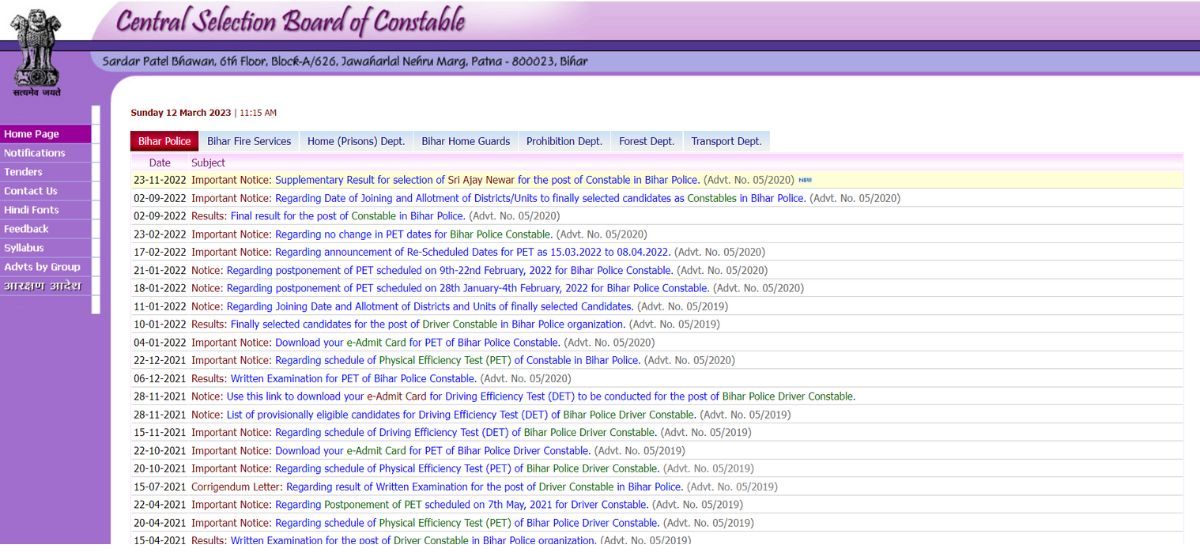This screenshot has height=552, width=1200.
Task: Switch to Forest Dept. tab
Action: (647, 141)
